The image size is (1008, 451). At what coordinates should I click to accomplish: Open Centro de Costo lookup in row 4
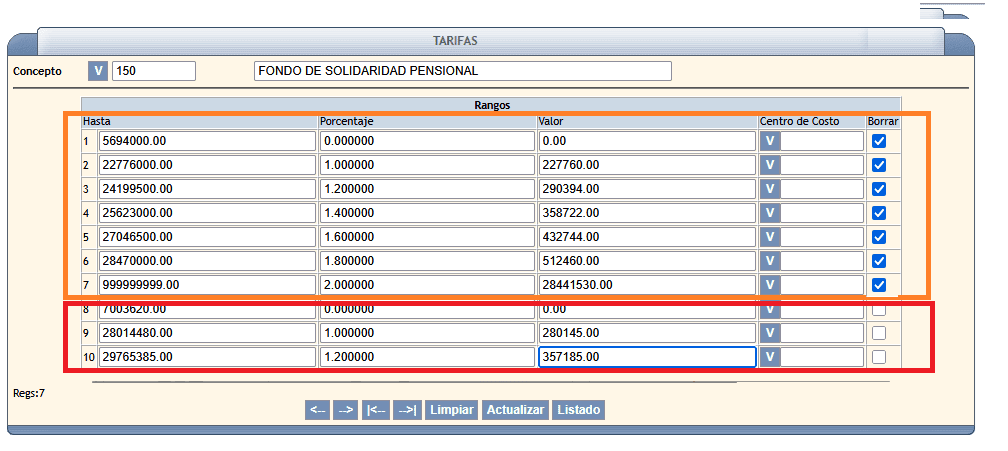pyautogui.click(x=770, y=213)
